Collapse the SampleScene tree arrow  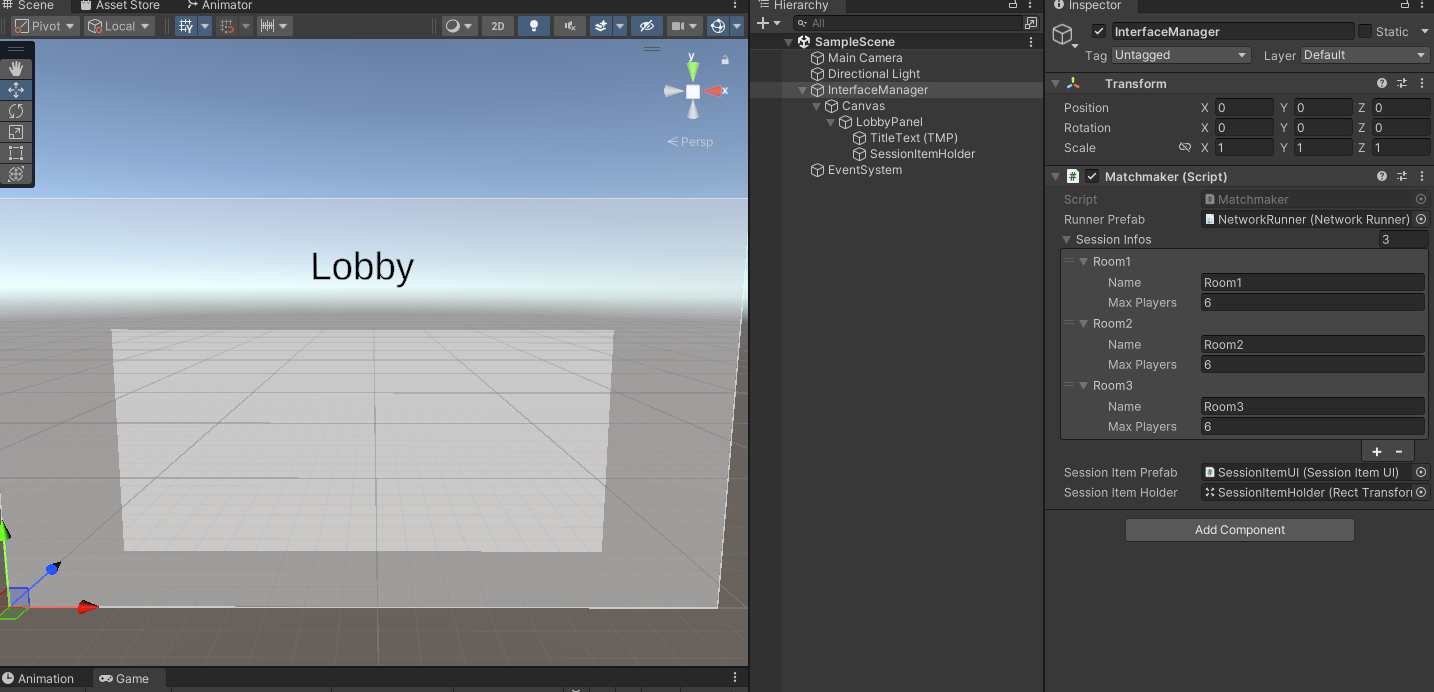click(789, 42)
